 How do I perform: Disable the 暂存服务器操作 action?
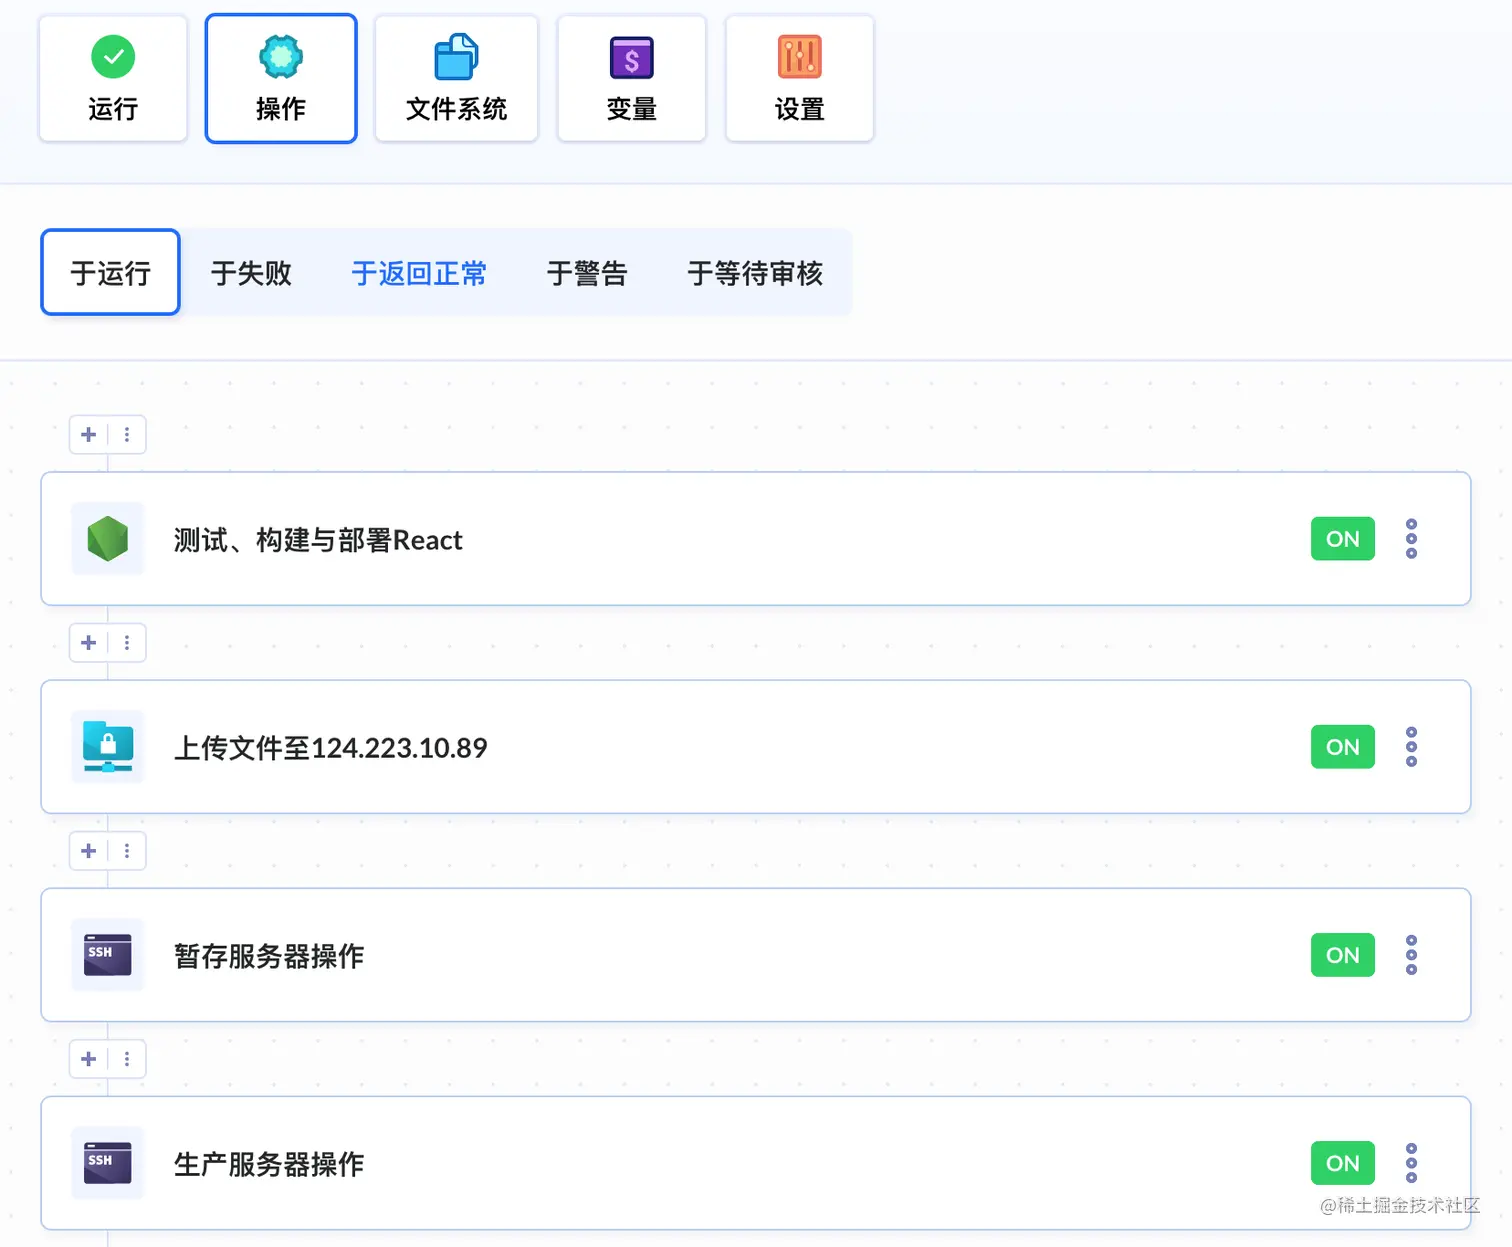1342,955
